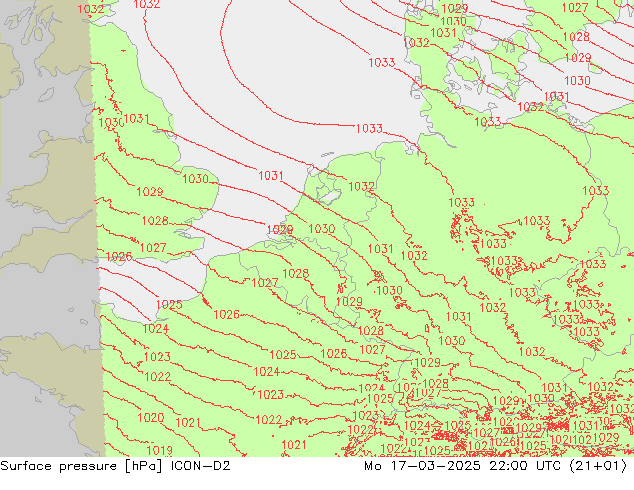634x490 pixels.
Task: Click the 1032 label over northern Netherlands
Action: 361,186
